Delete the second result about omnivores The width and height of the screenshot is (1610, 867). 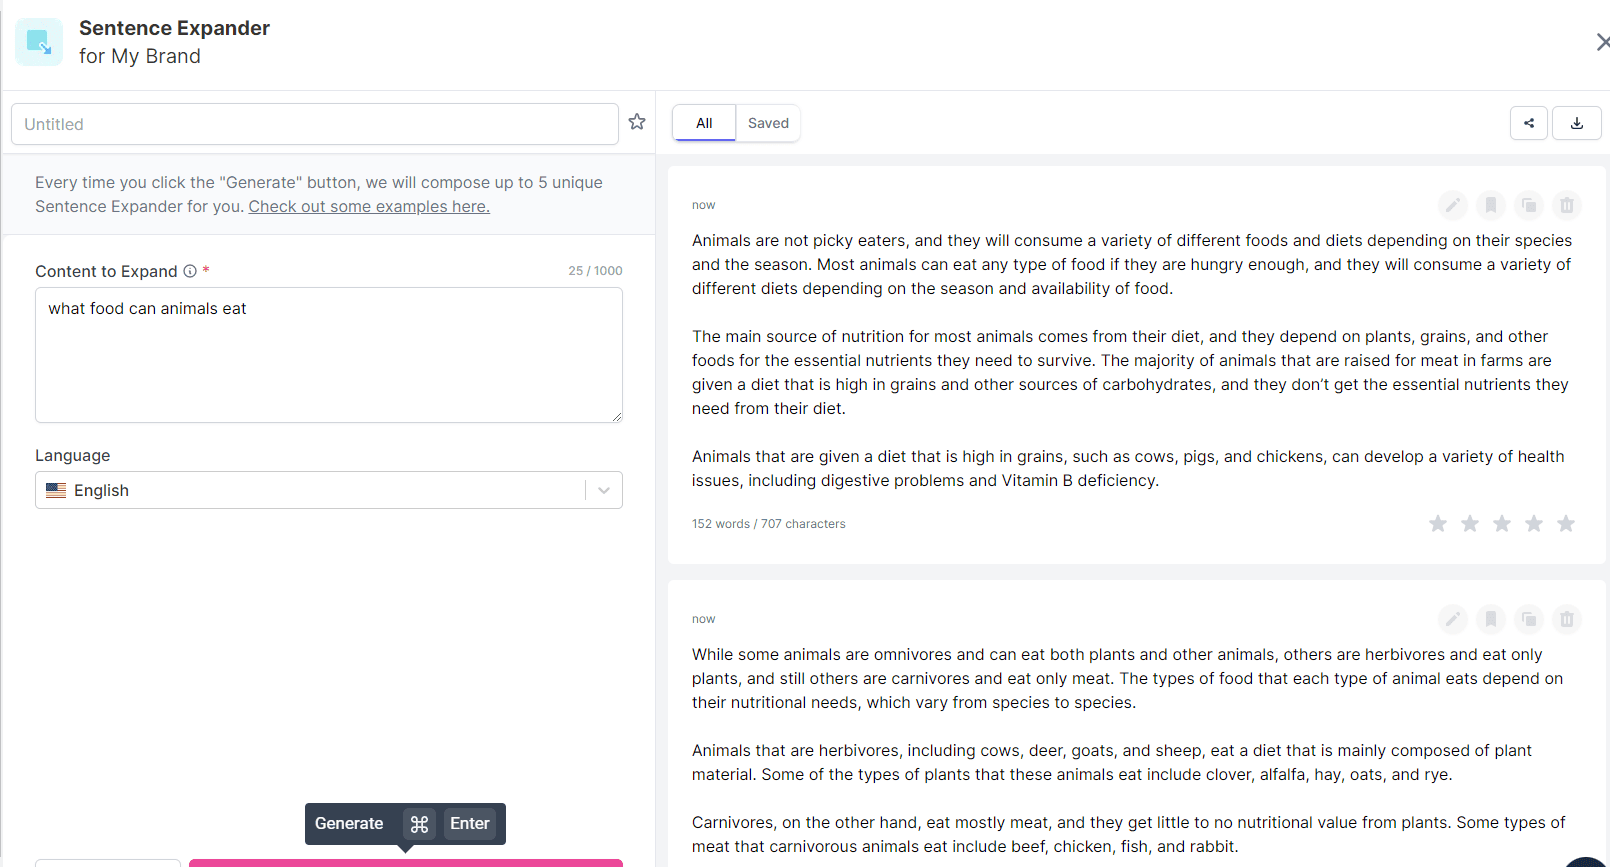1567,619
